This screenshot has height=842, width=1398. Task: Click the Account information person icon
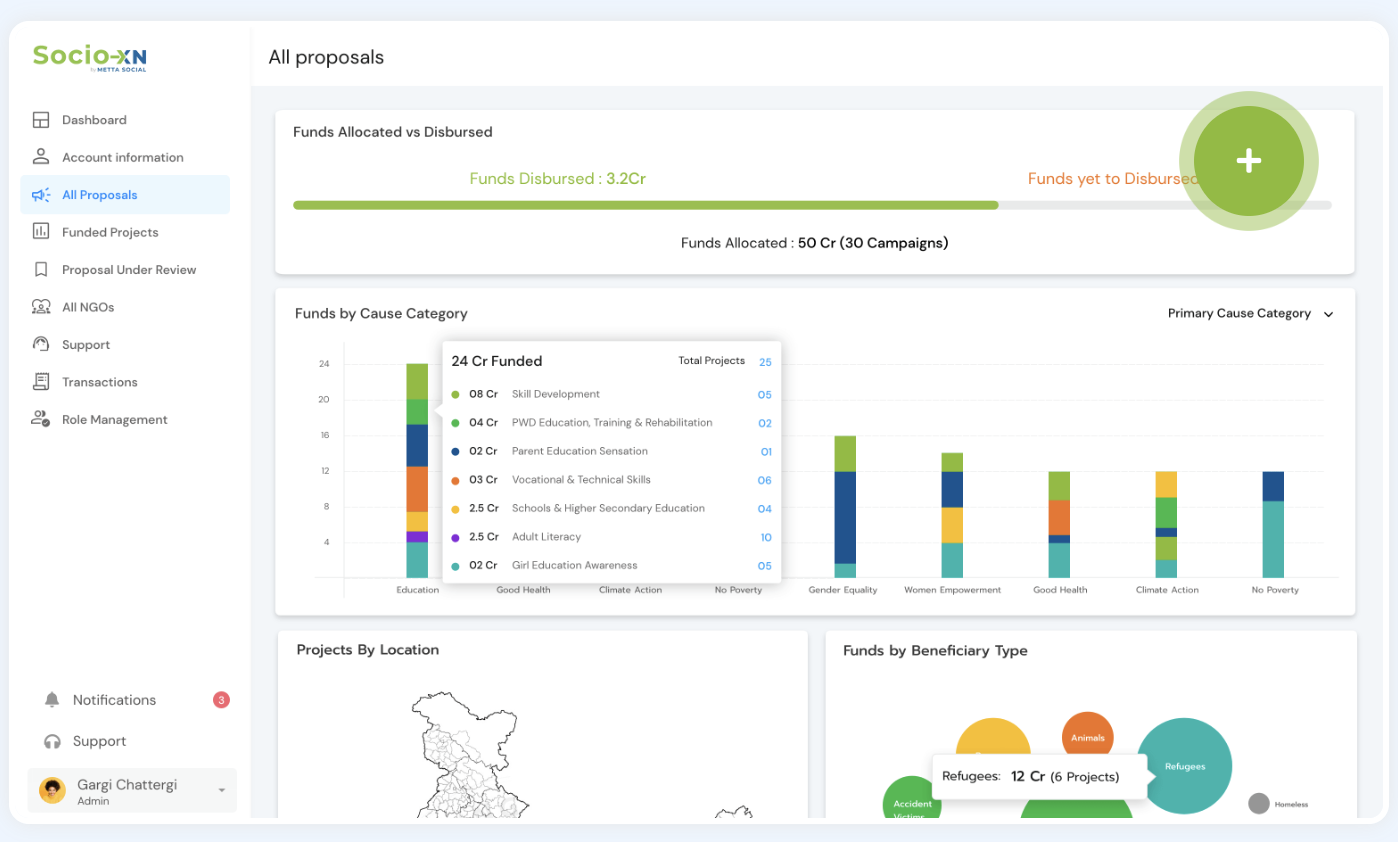41,157
